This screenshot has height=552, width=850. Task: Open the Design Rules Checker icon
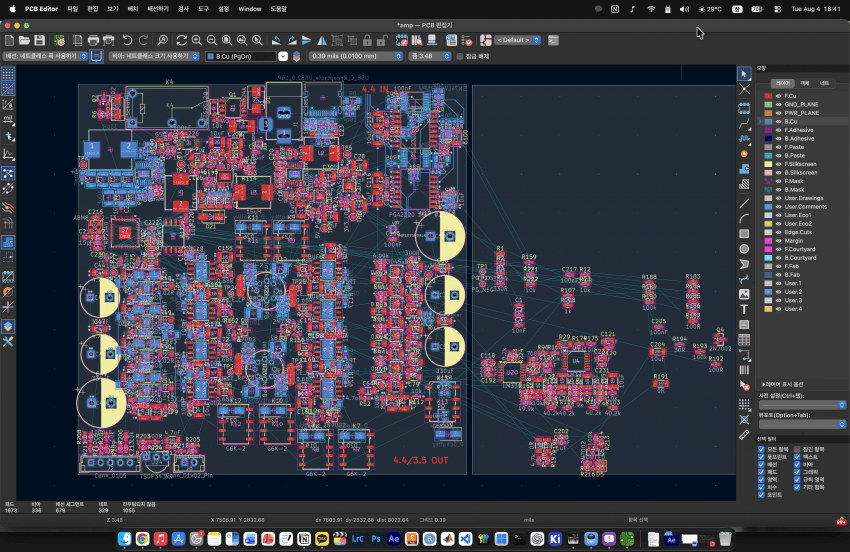click(467, 40)
